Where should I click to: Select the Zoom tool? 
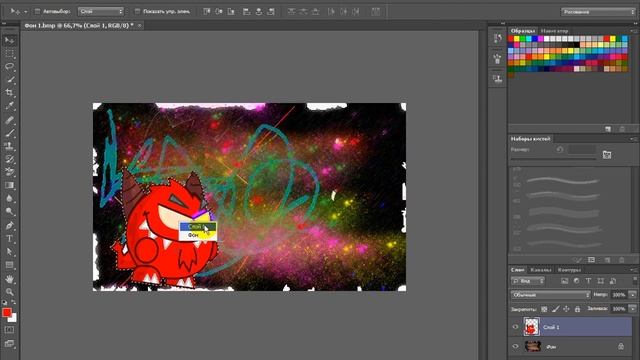[9, 292]
